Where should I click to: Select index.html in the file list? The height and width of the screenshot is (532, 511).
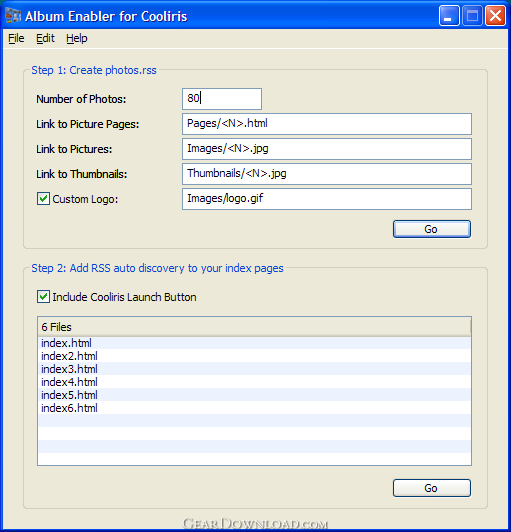click(x=254, y=343)
